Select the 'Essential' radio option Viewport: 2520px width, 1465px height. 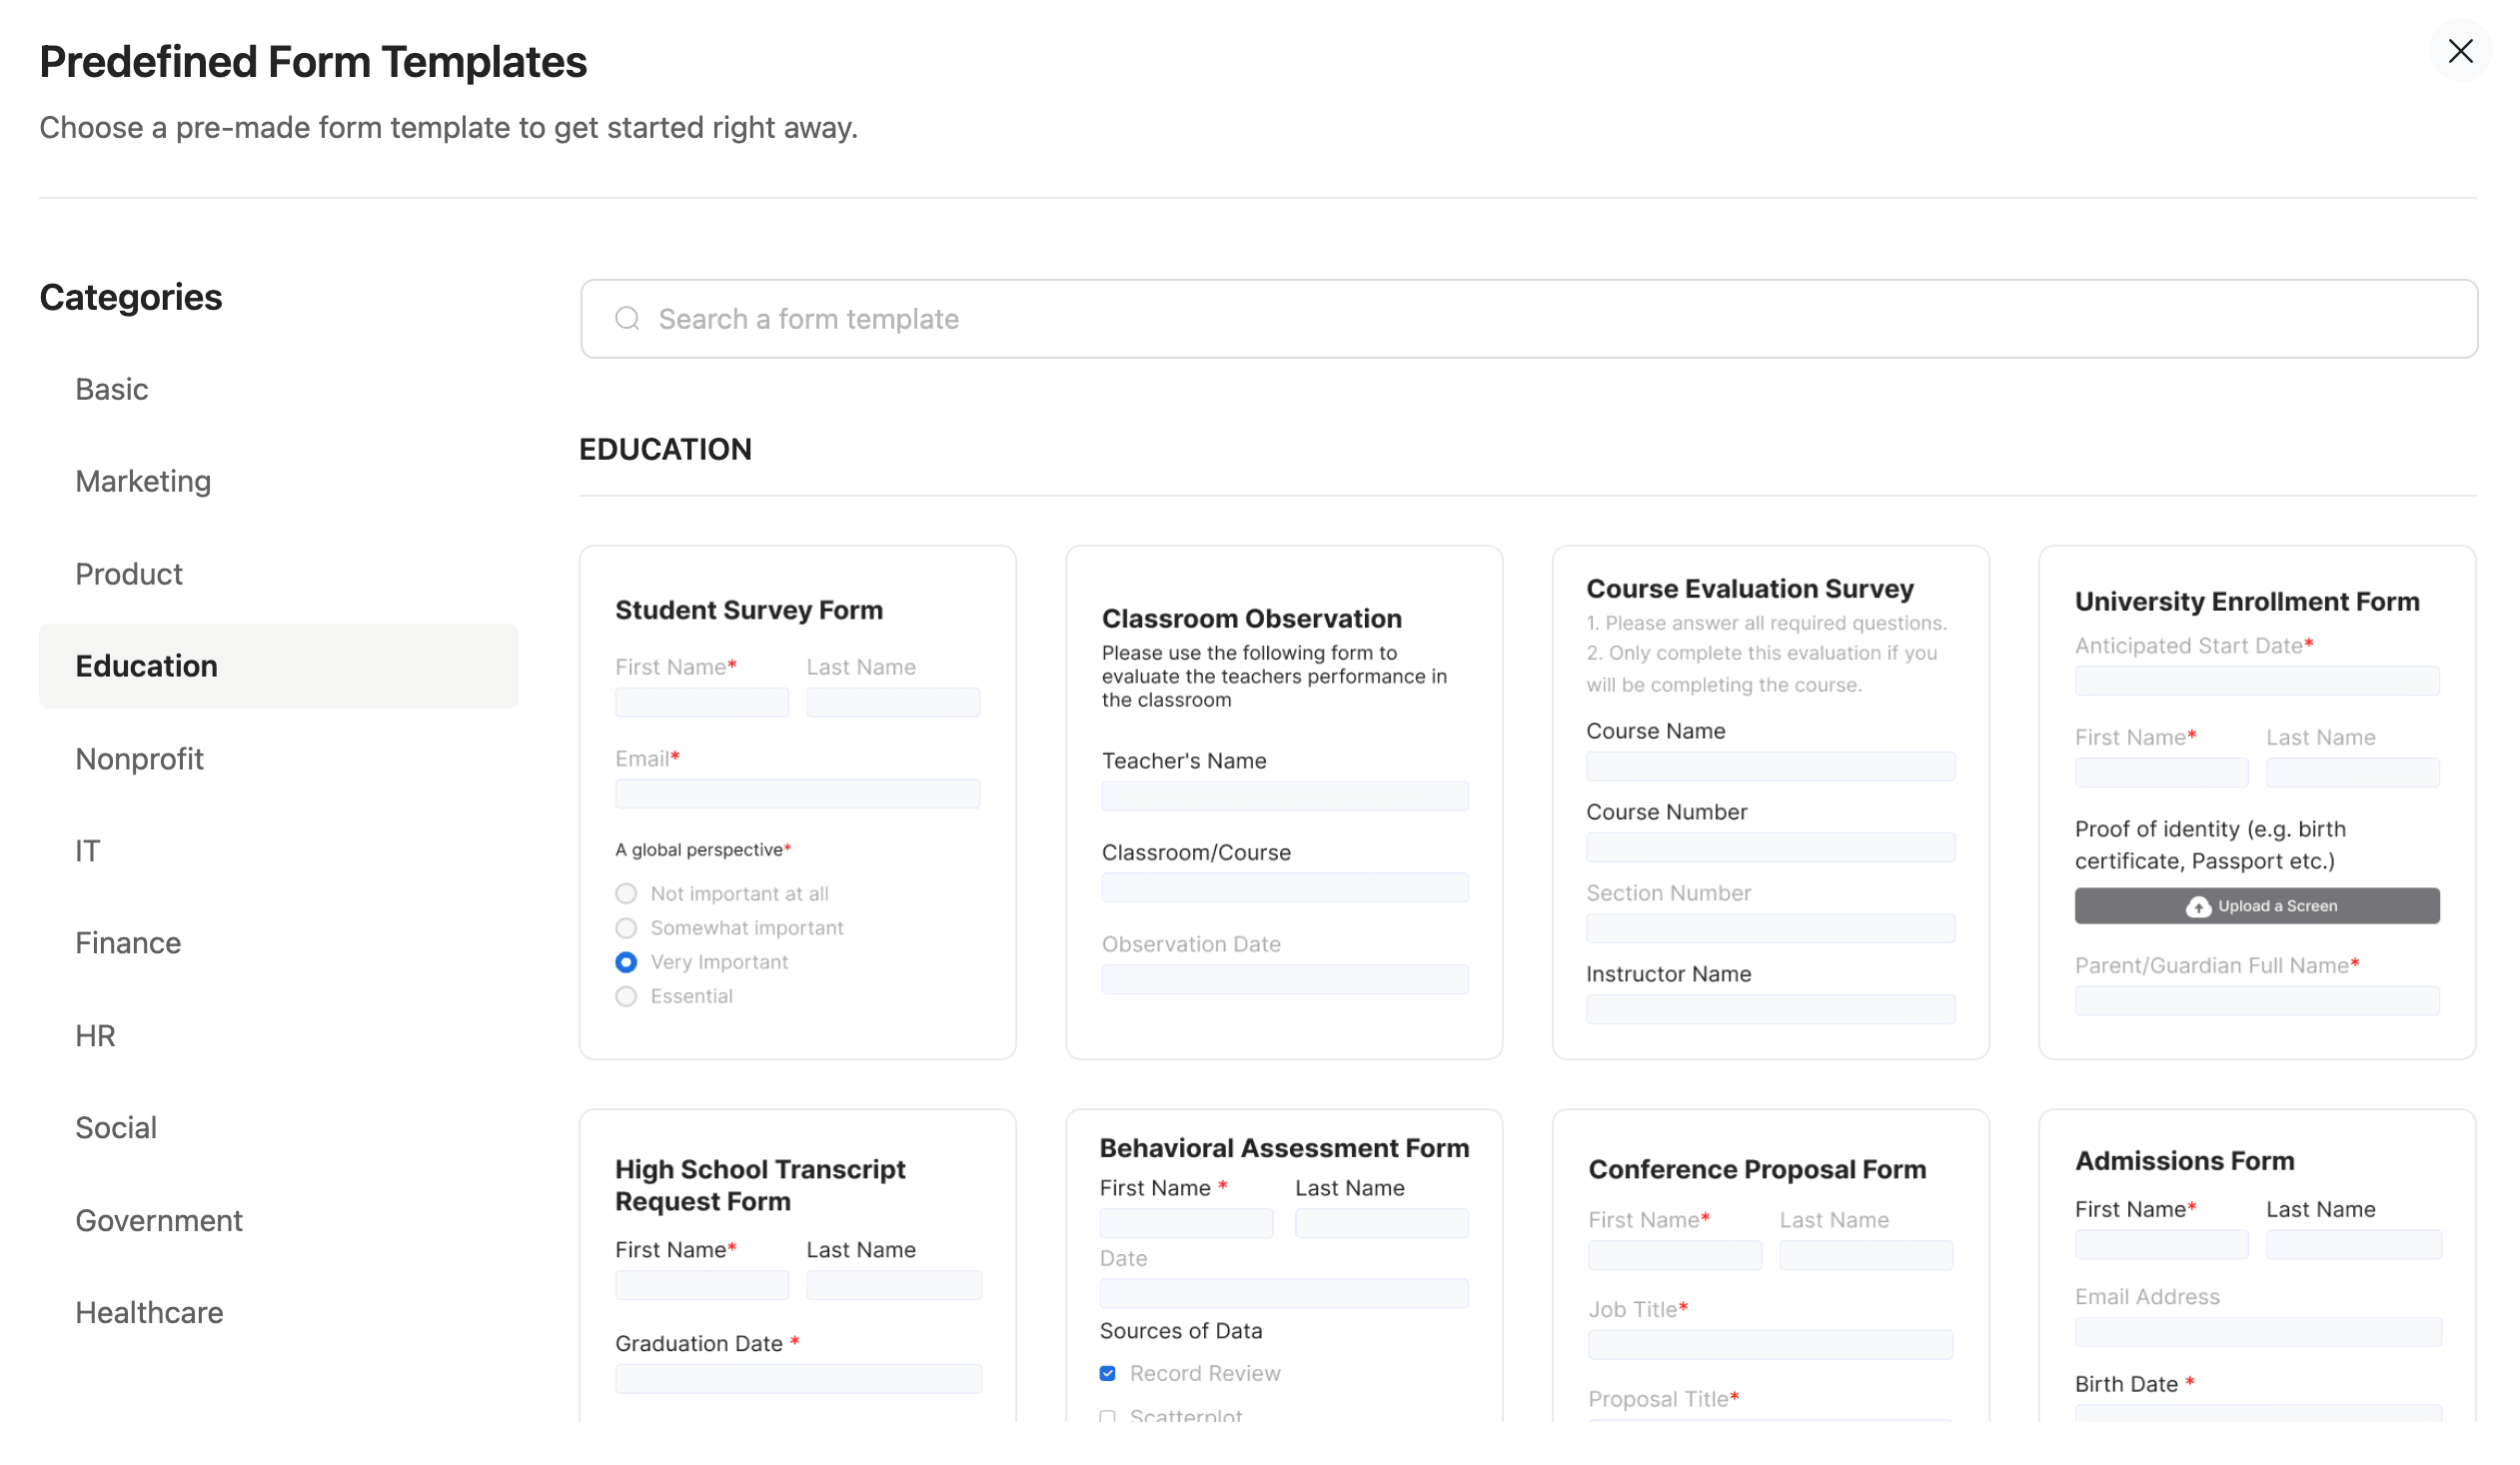(x=626, y=996)
